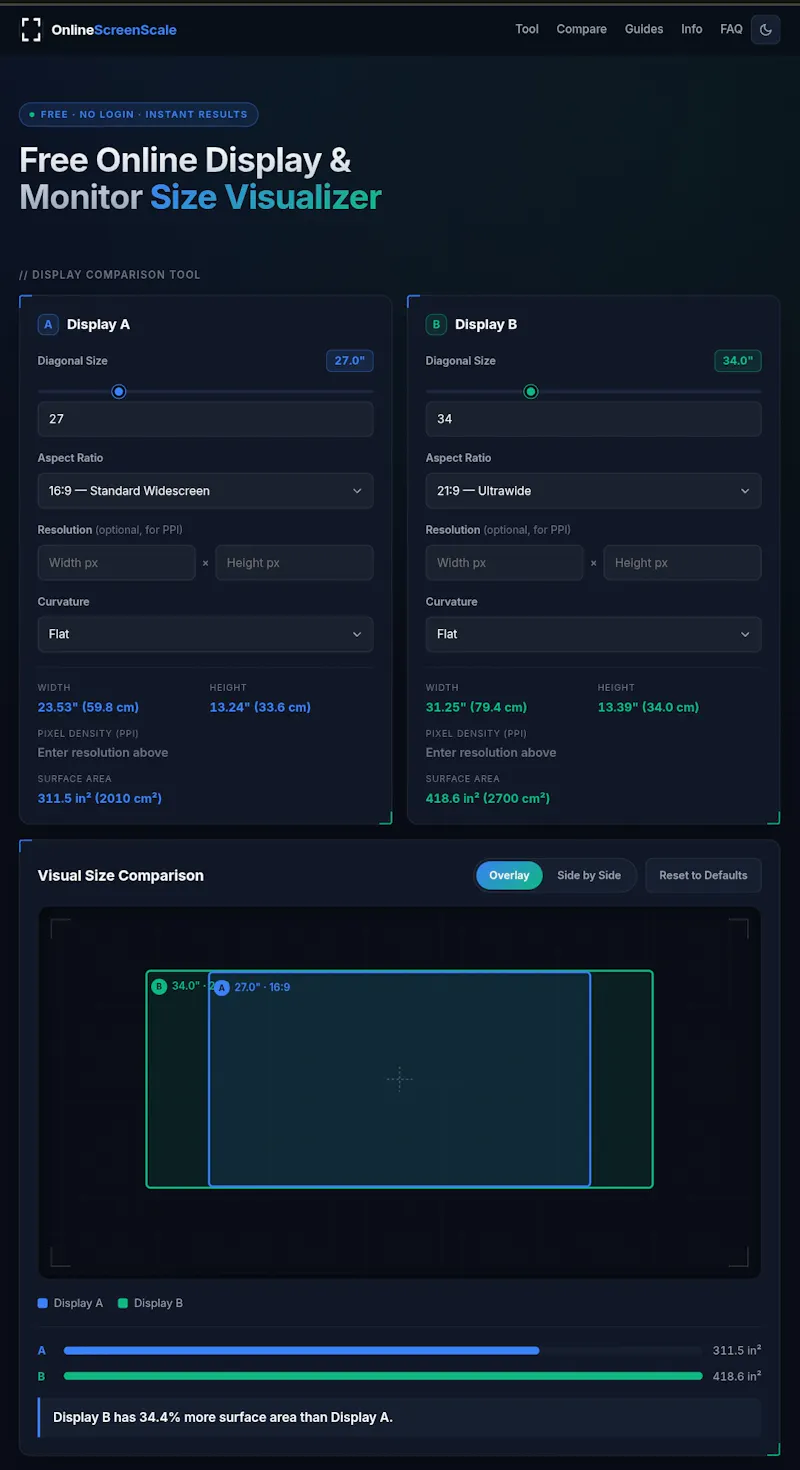Click Display A Width px field

[117, 563]
